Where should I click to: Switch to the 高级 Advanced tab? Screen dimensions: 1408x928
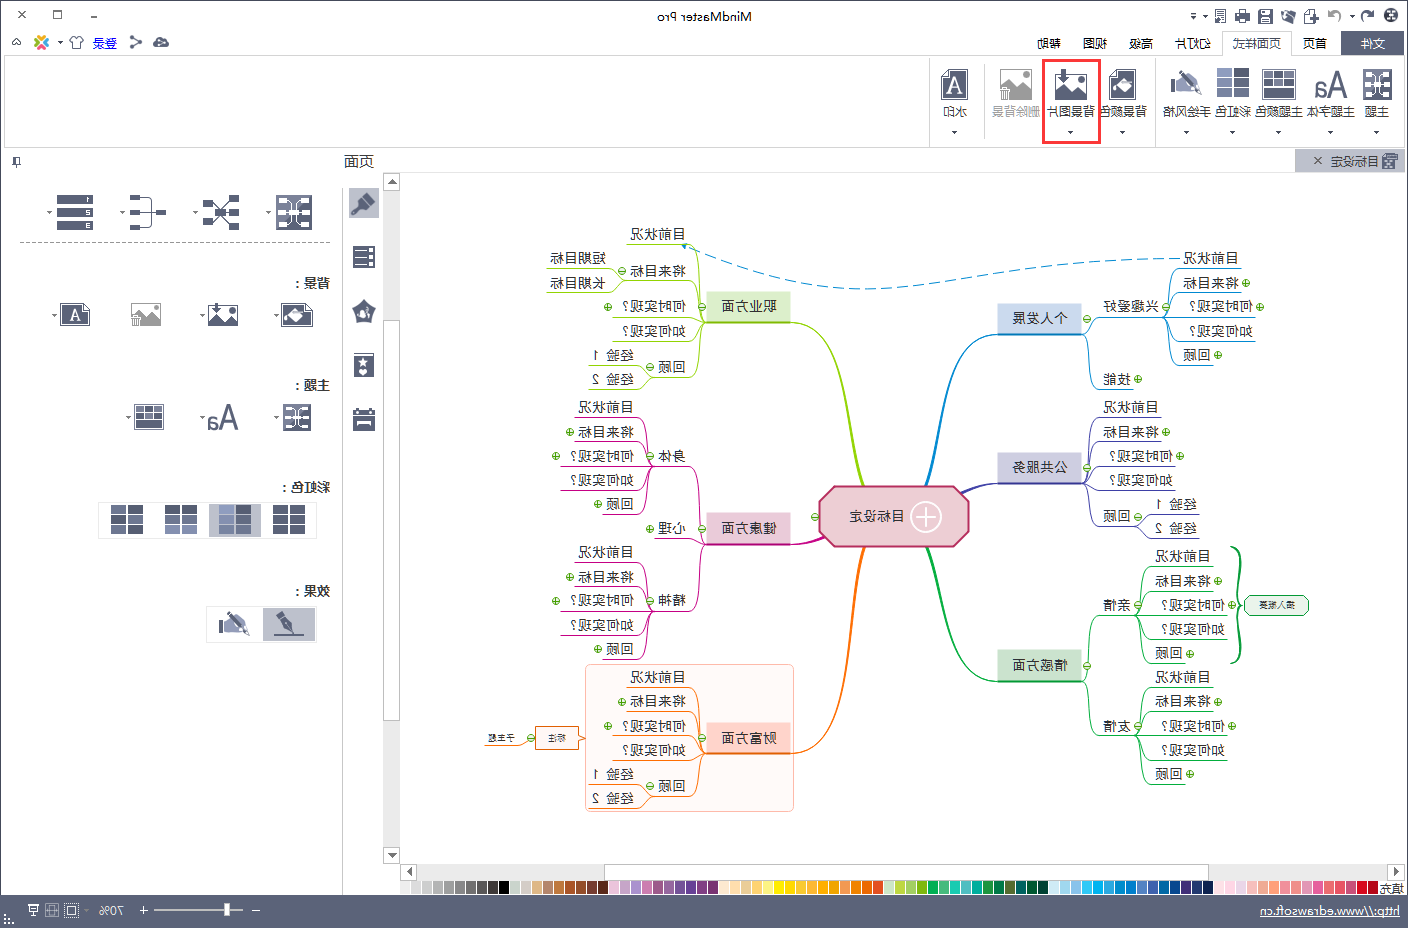click(x=1141, y=43)
